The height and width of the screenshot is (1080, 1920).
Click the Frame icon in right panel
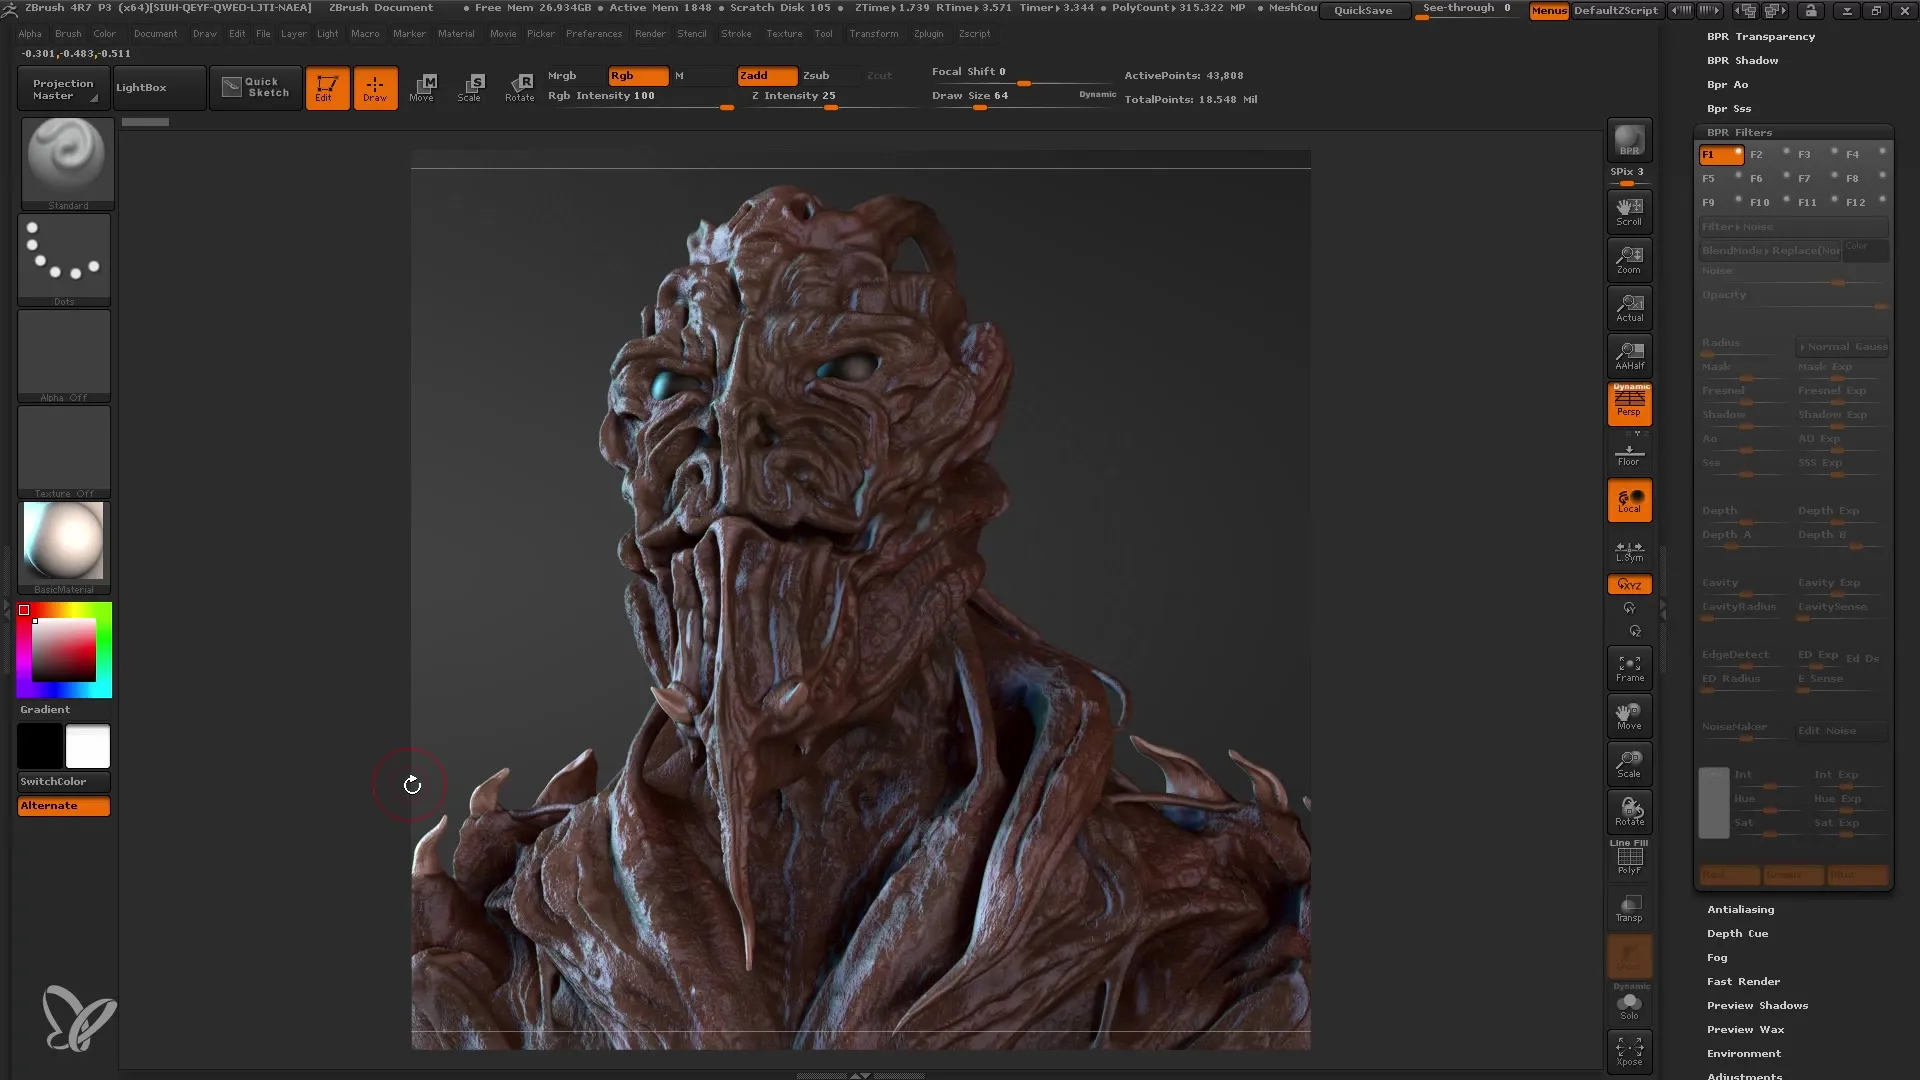click(1630, 669)
